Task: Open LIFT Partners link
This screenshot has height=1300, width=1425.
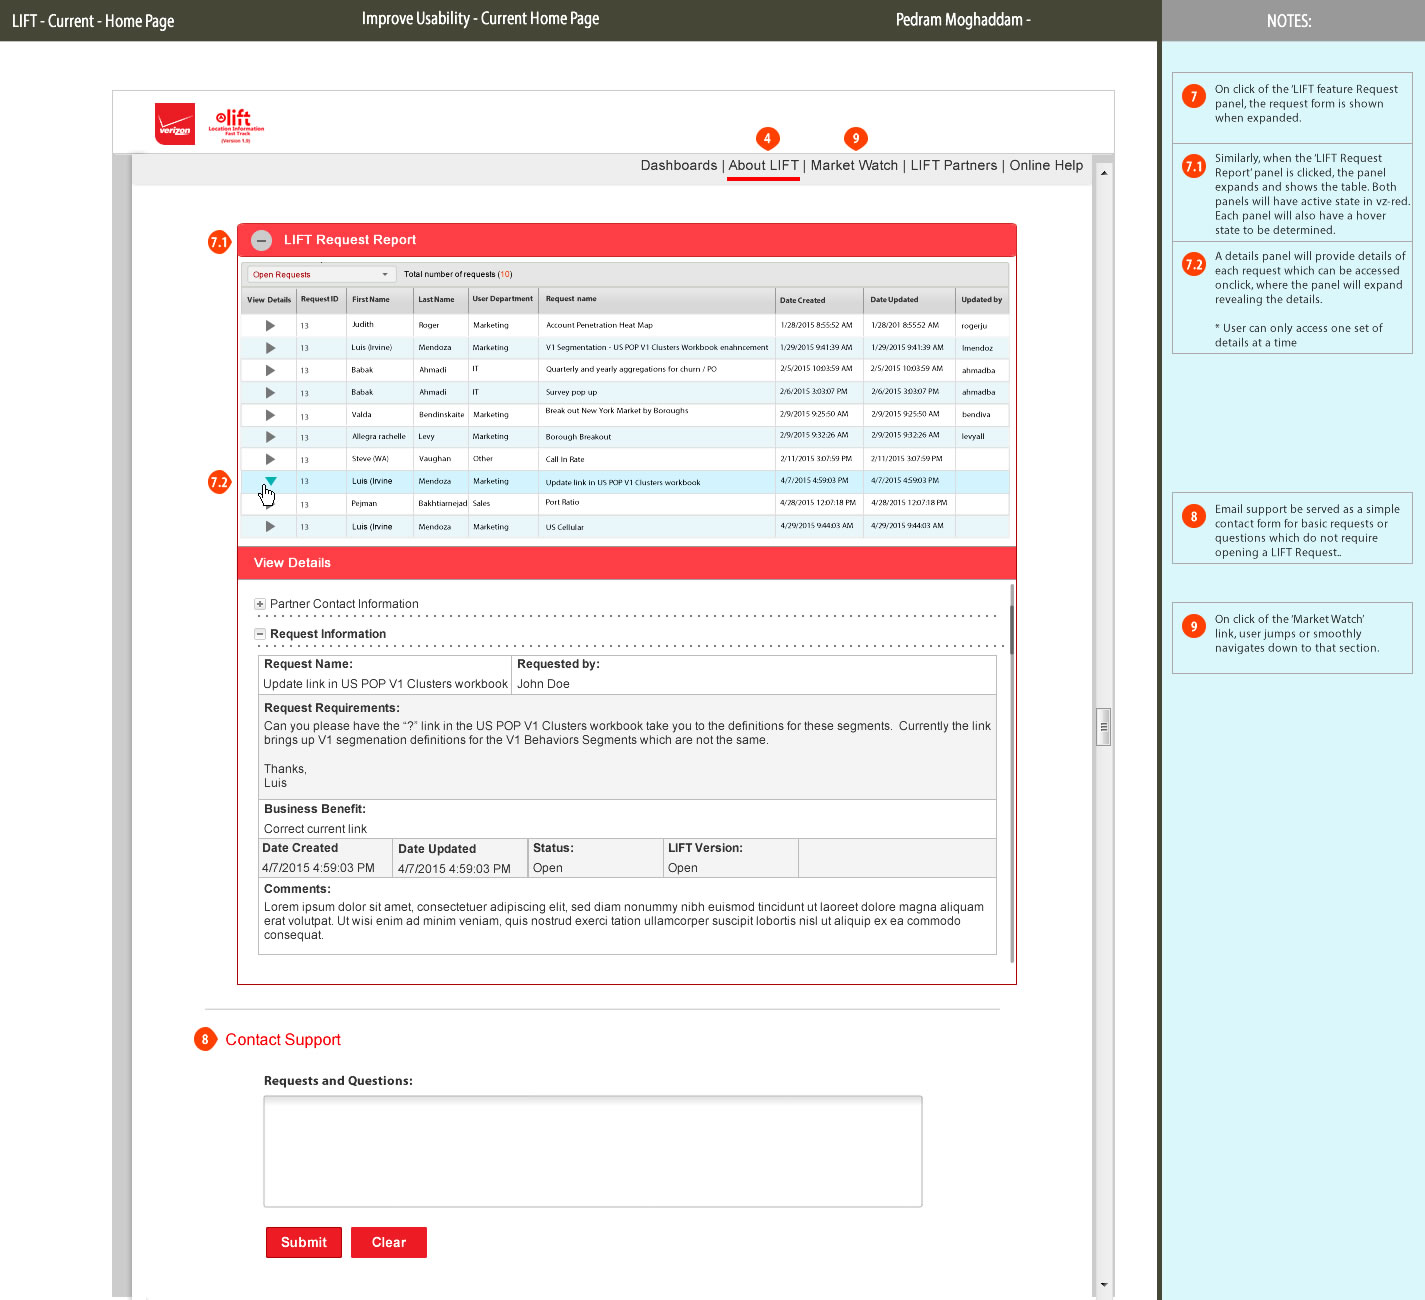Action: [x=953, y=166]
